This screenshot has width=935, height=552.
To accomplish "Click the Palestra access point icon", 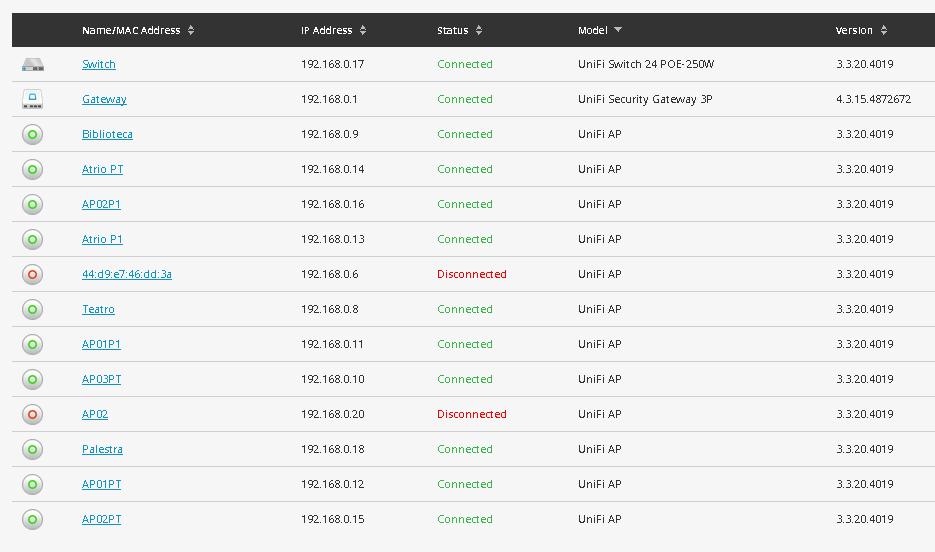I will (33, 449).
